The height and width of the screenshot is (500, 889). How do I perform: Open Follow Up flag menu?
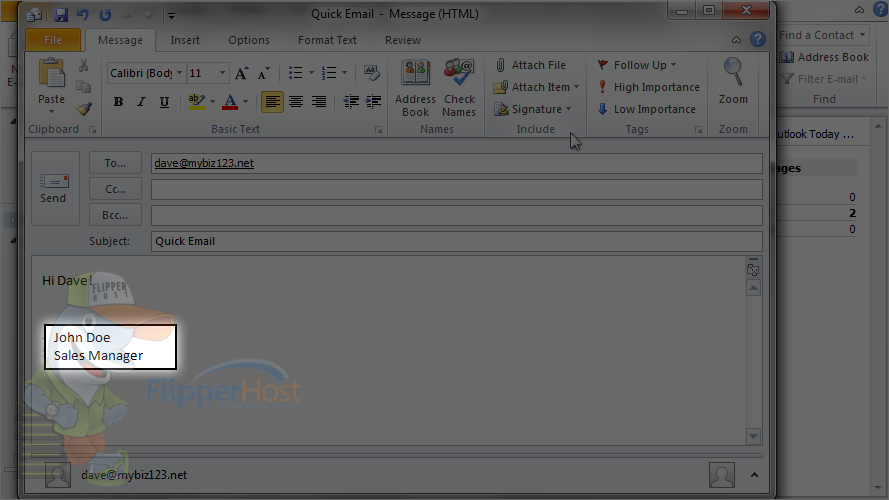point(637,65)
